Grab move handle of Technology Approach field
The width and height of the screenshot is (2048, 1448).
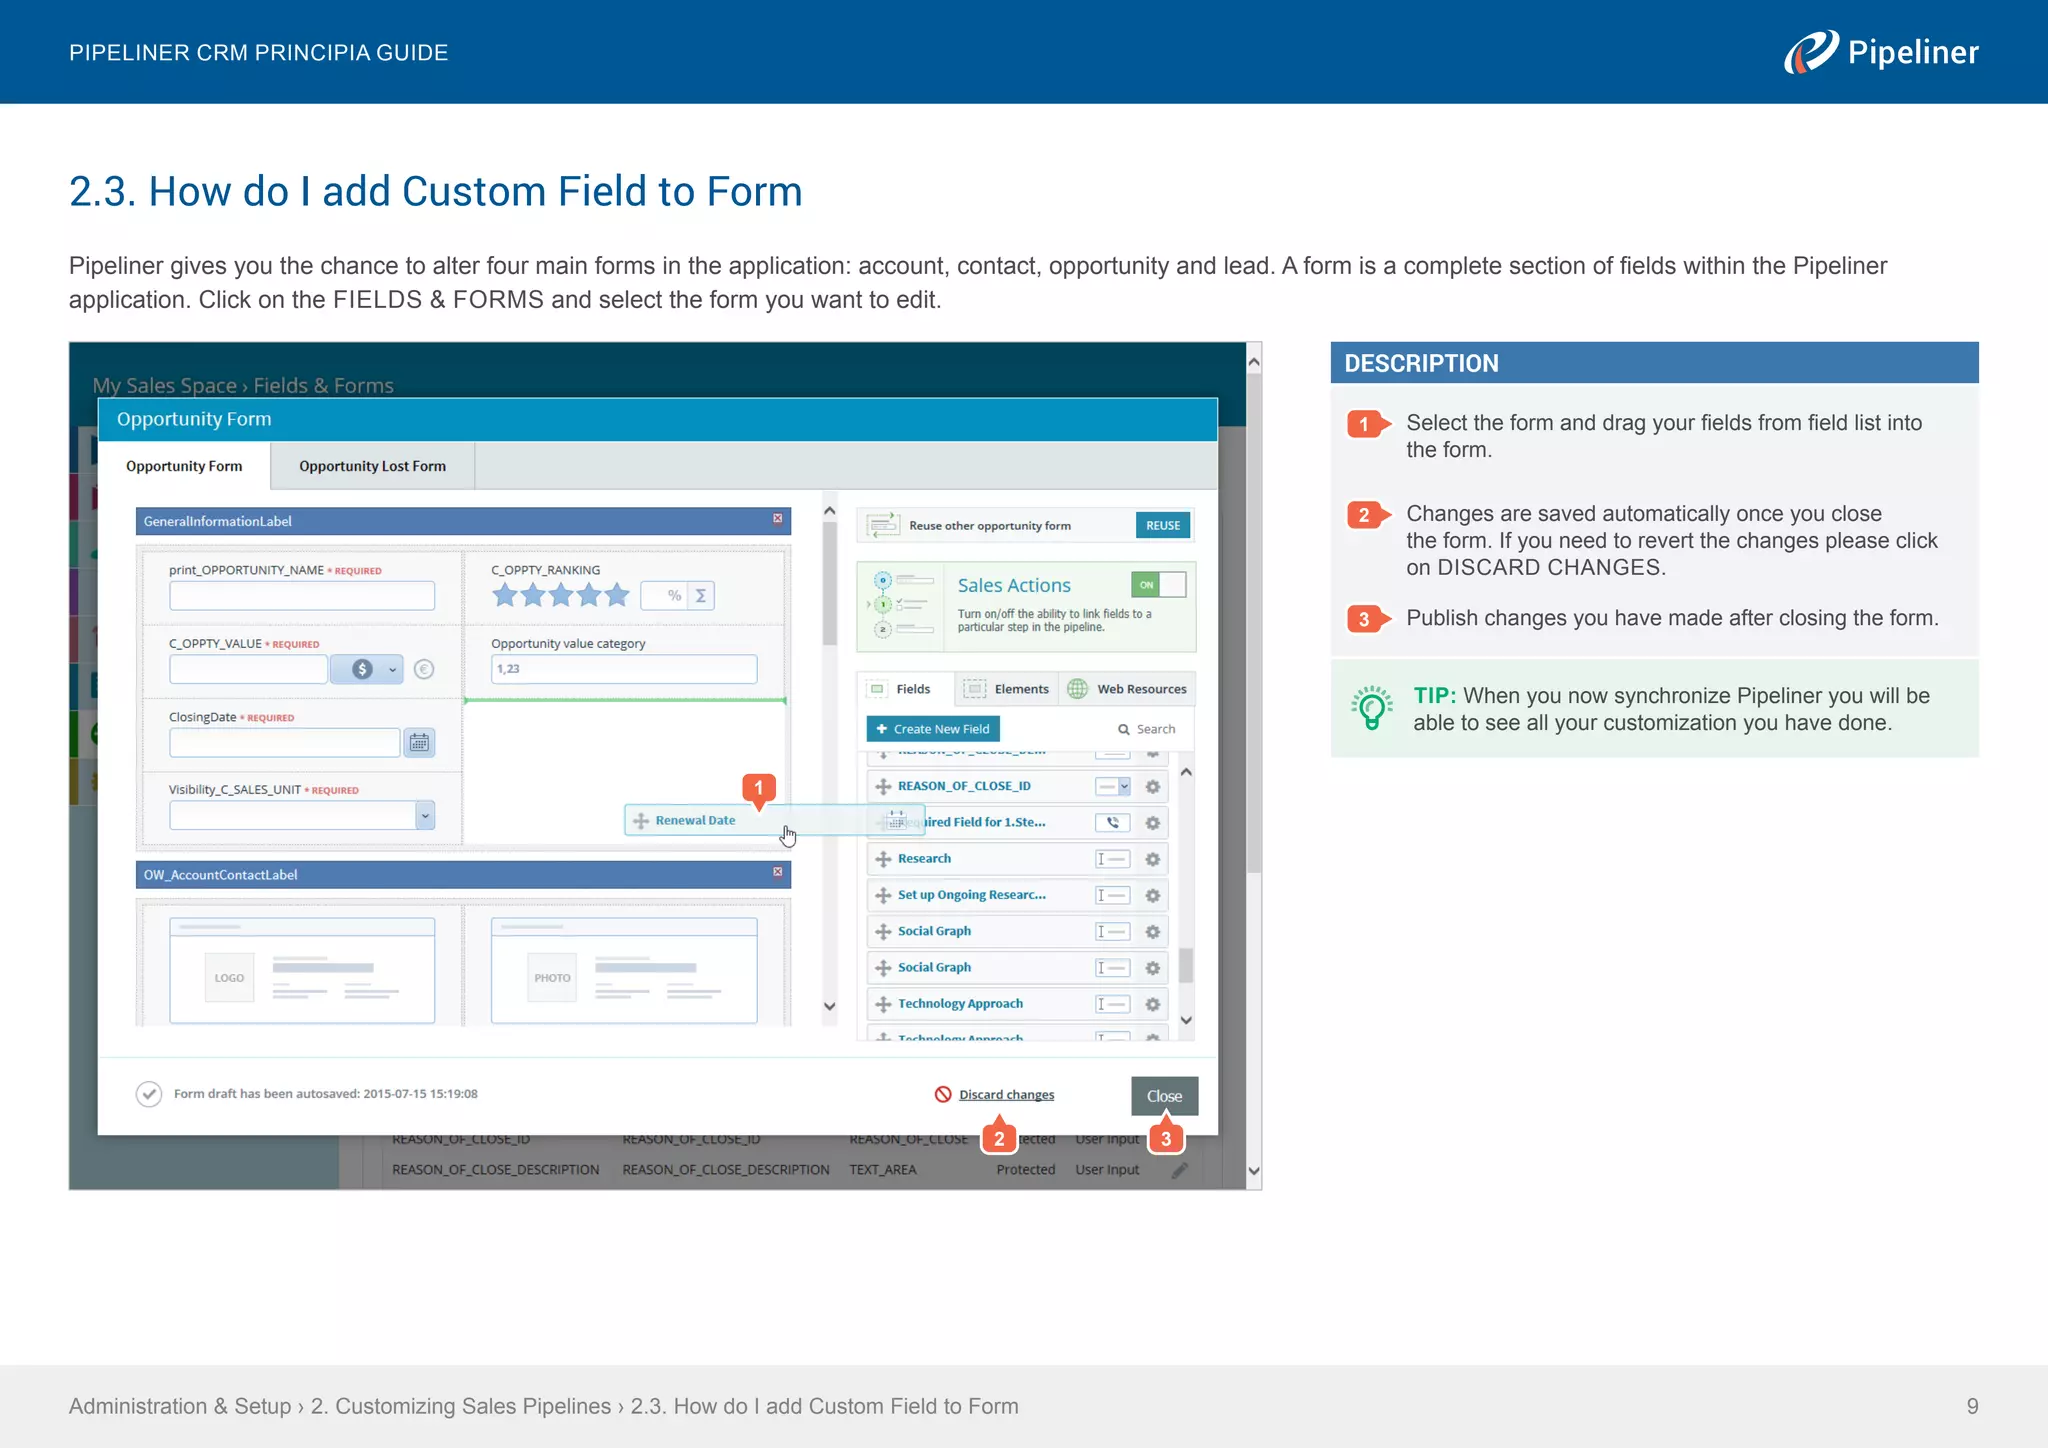coord(883,1004)
